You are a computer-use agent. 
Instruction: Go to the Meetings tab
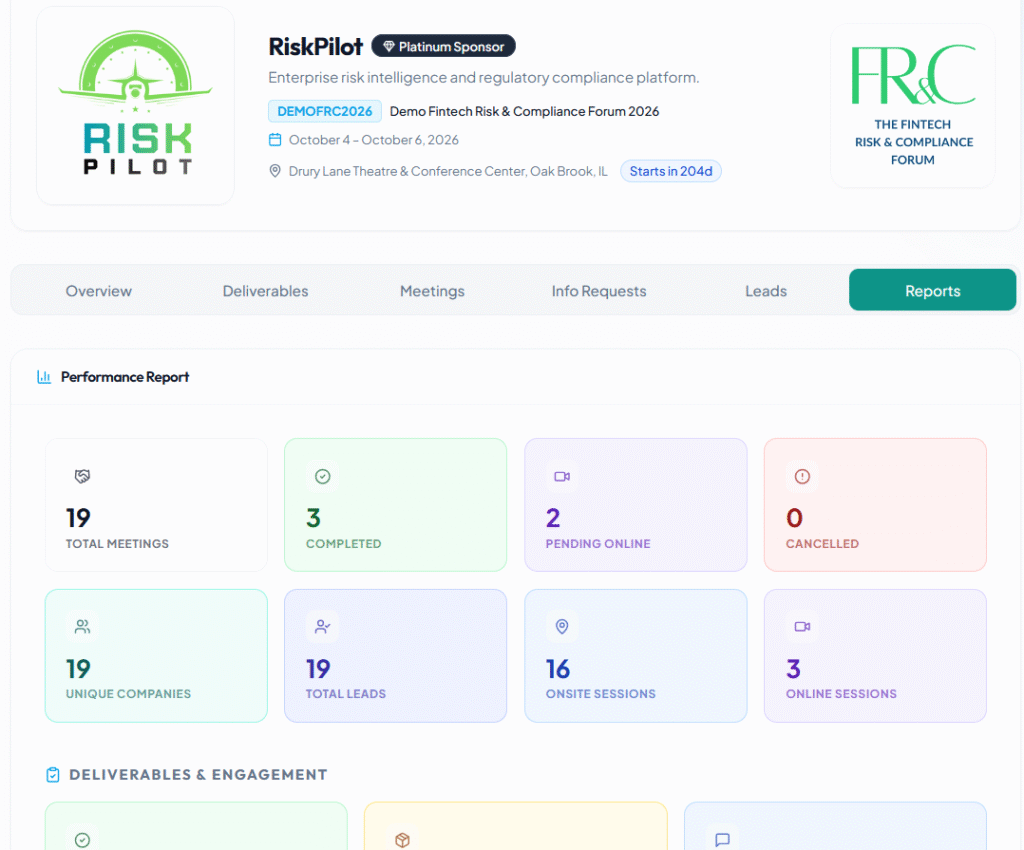(x=432, y=291)
